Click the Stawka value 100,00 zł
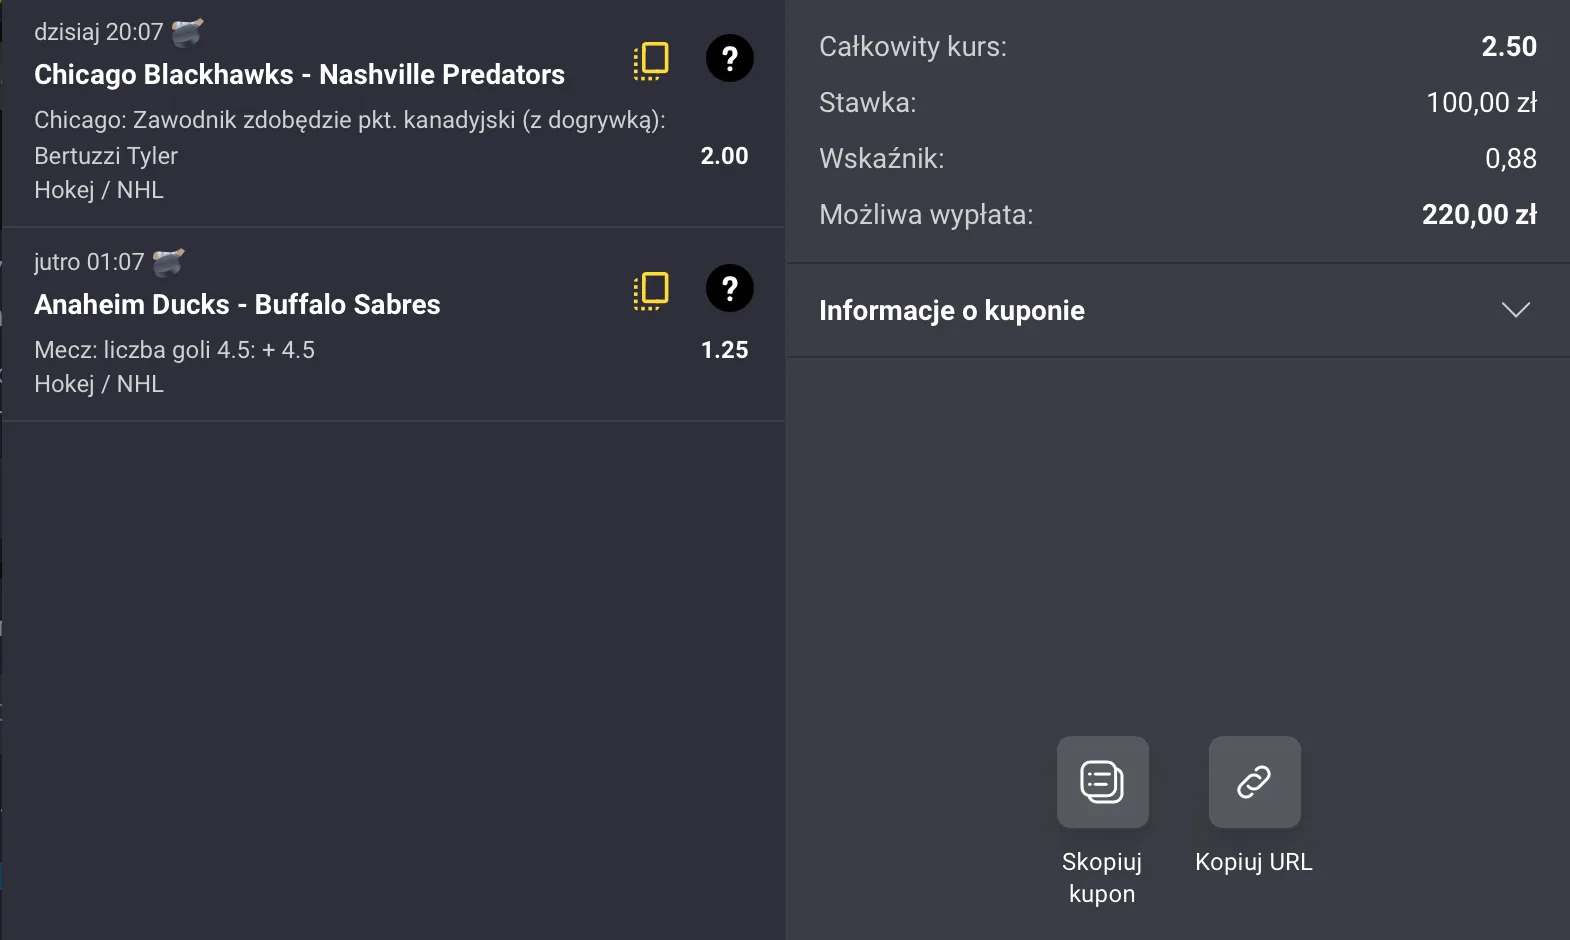Screen dimensions: 1570x940 (x=1481, y=103)
